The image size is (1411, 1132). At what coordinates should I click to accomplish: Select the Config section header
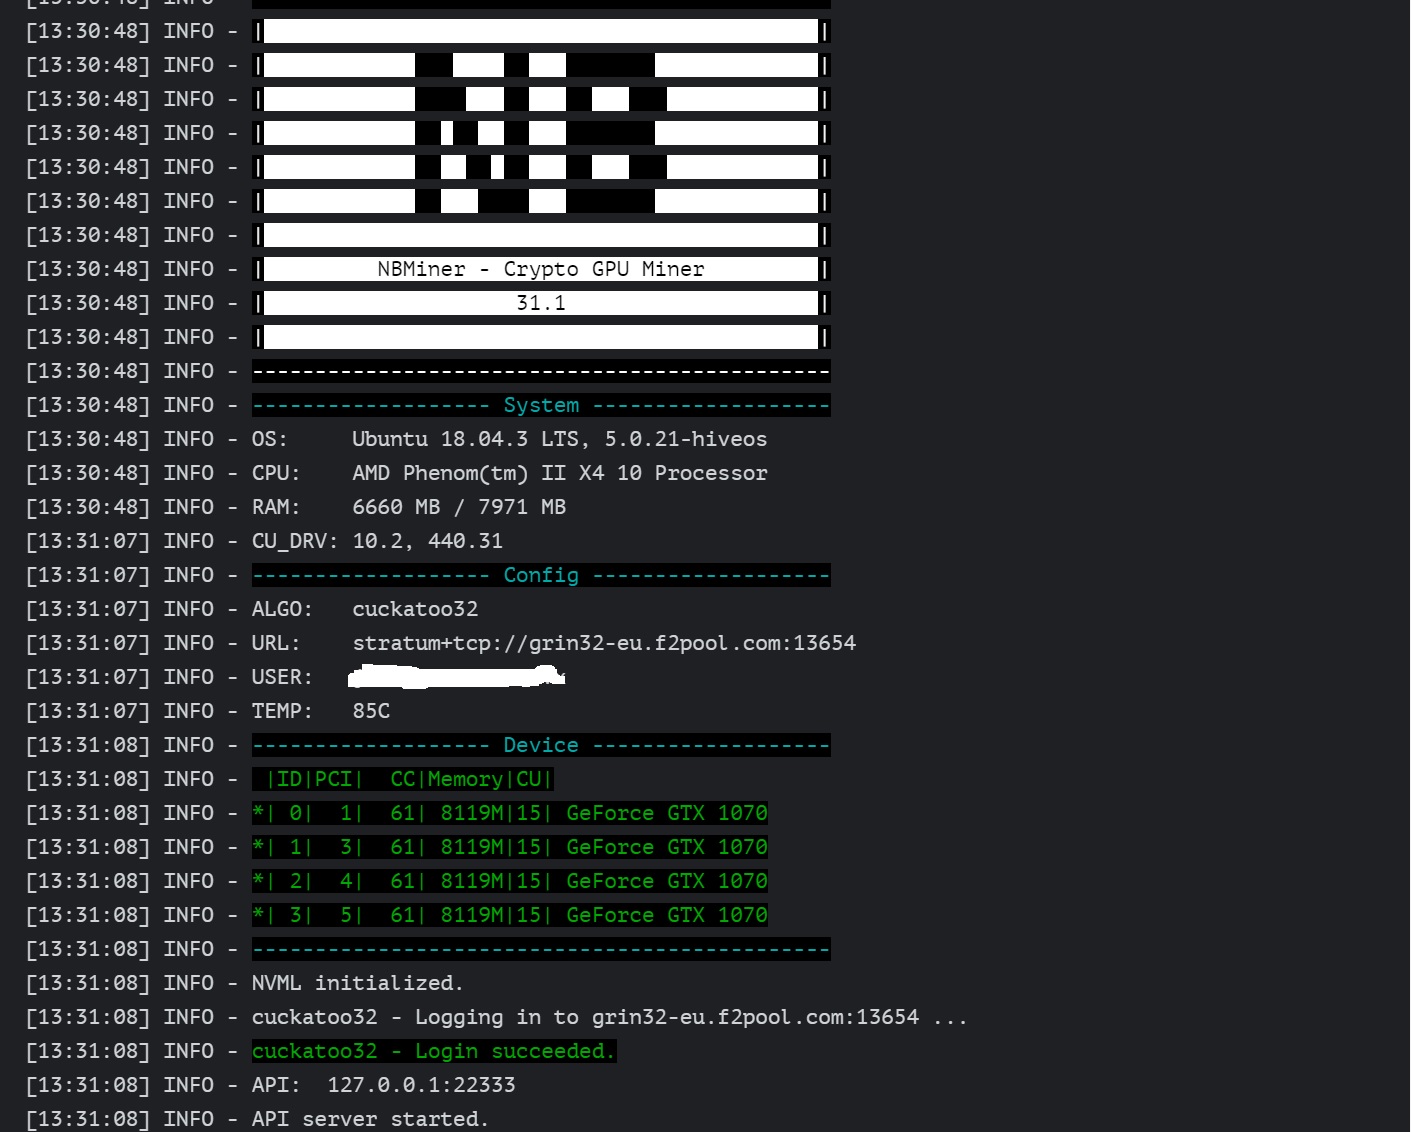pyautogui.click(x=541, y=575)
